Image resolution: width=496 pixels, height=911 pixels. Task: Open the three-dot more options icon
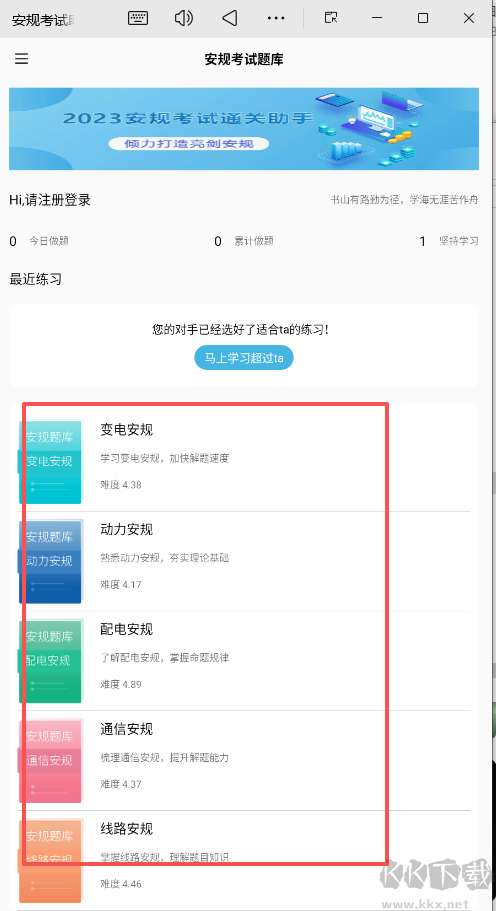276,19
